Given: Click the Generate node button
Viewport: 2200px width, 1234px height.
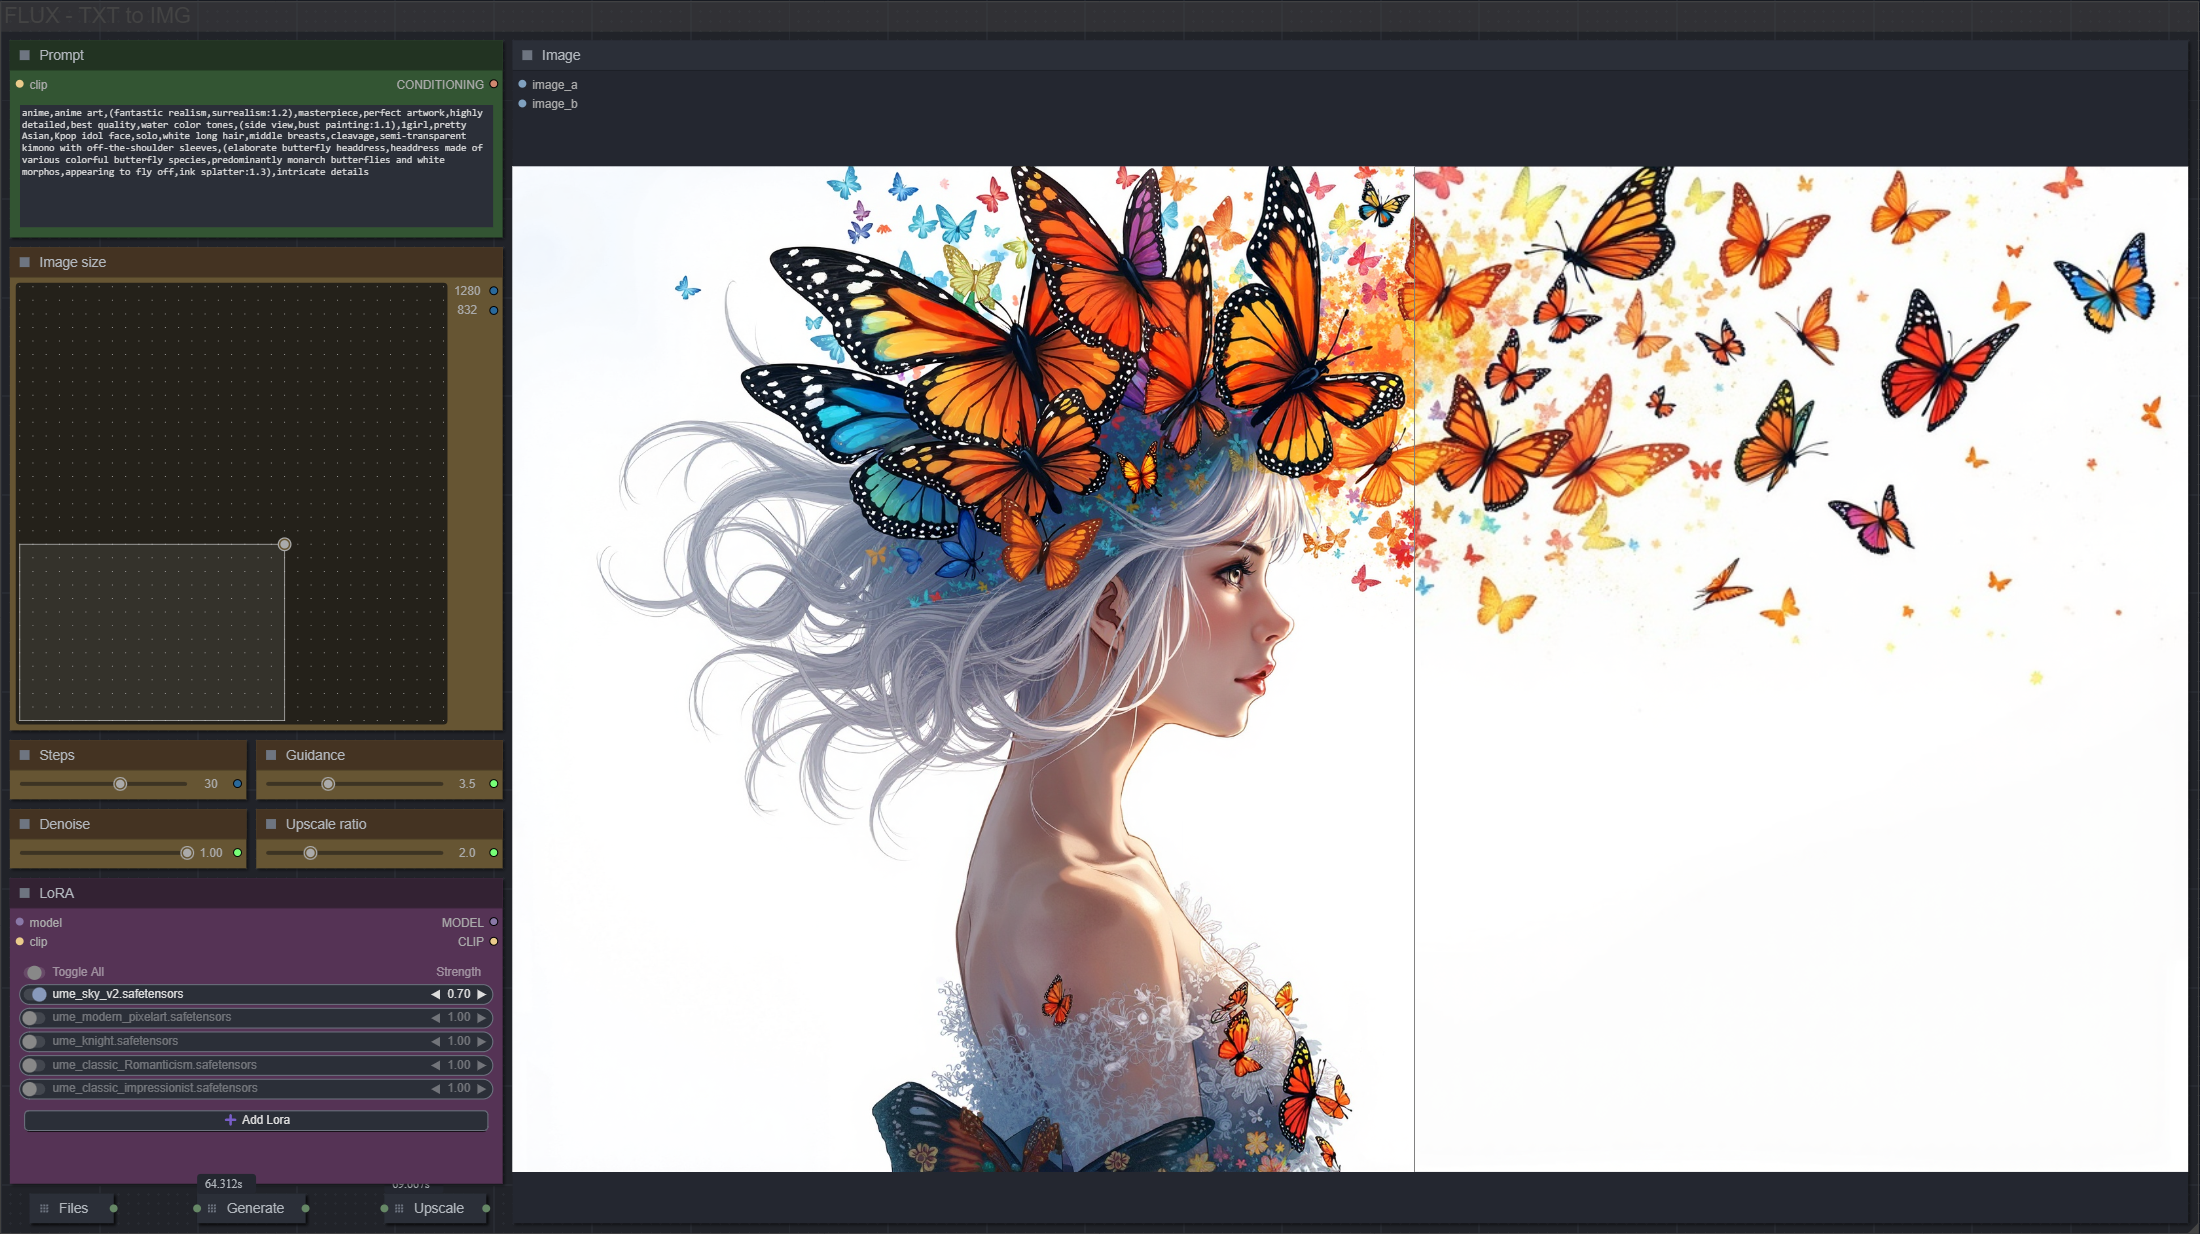Looking at the screenshot, I should tap(255, 1208).
